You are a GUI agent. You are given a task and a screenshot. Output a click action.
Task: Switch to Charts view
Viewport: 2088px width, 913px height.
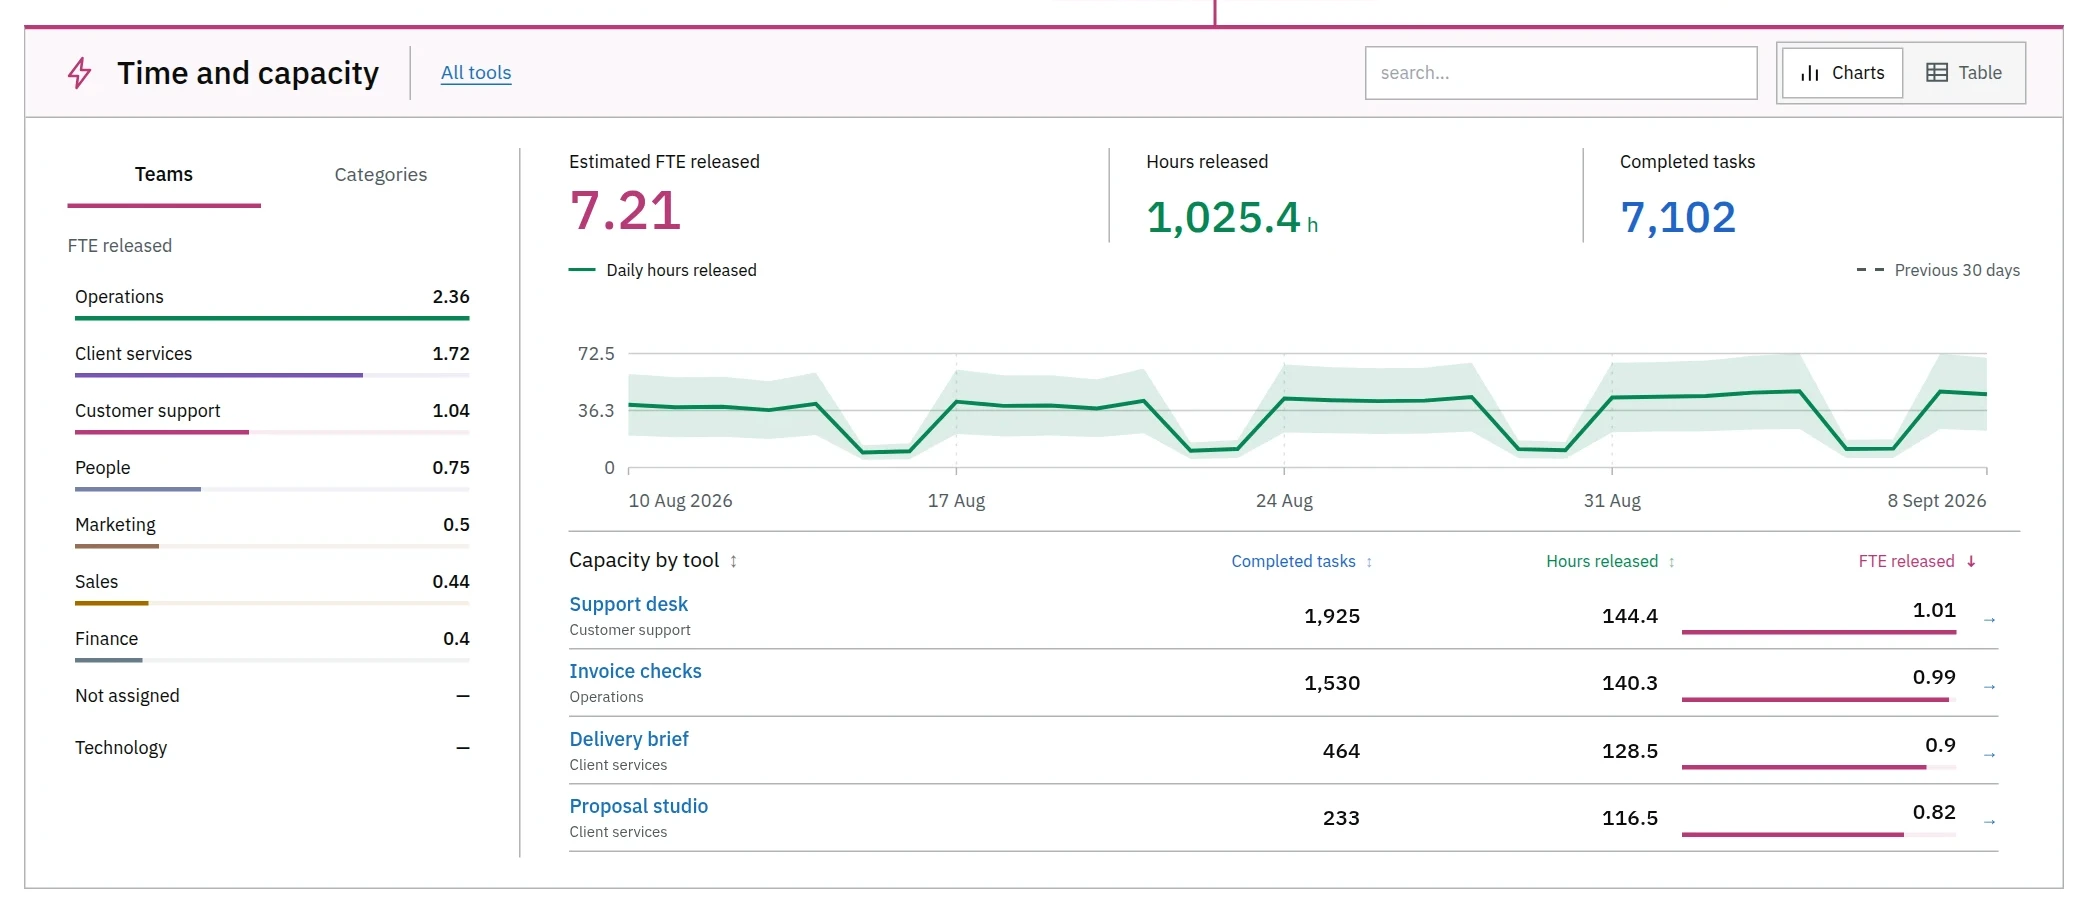(1842, 73)
